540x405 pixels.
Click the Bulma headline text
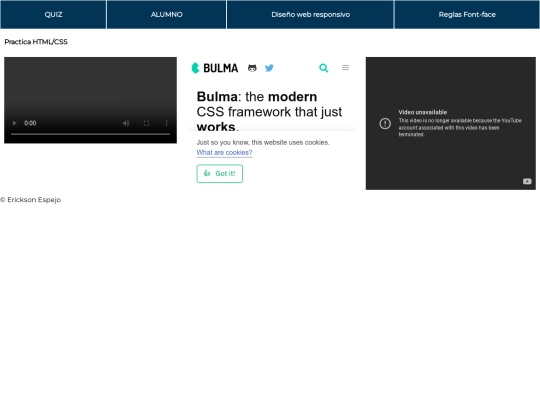click(x=269, y=111)
